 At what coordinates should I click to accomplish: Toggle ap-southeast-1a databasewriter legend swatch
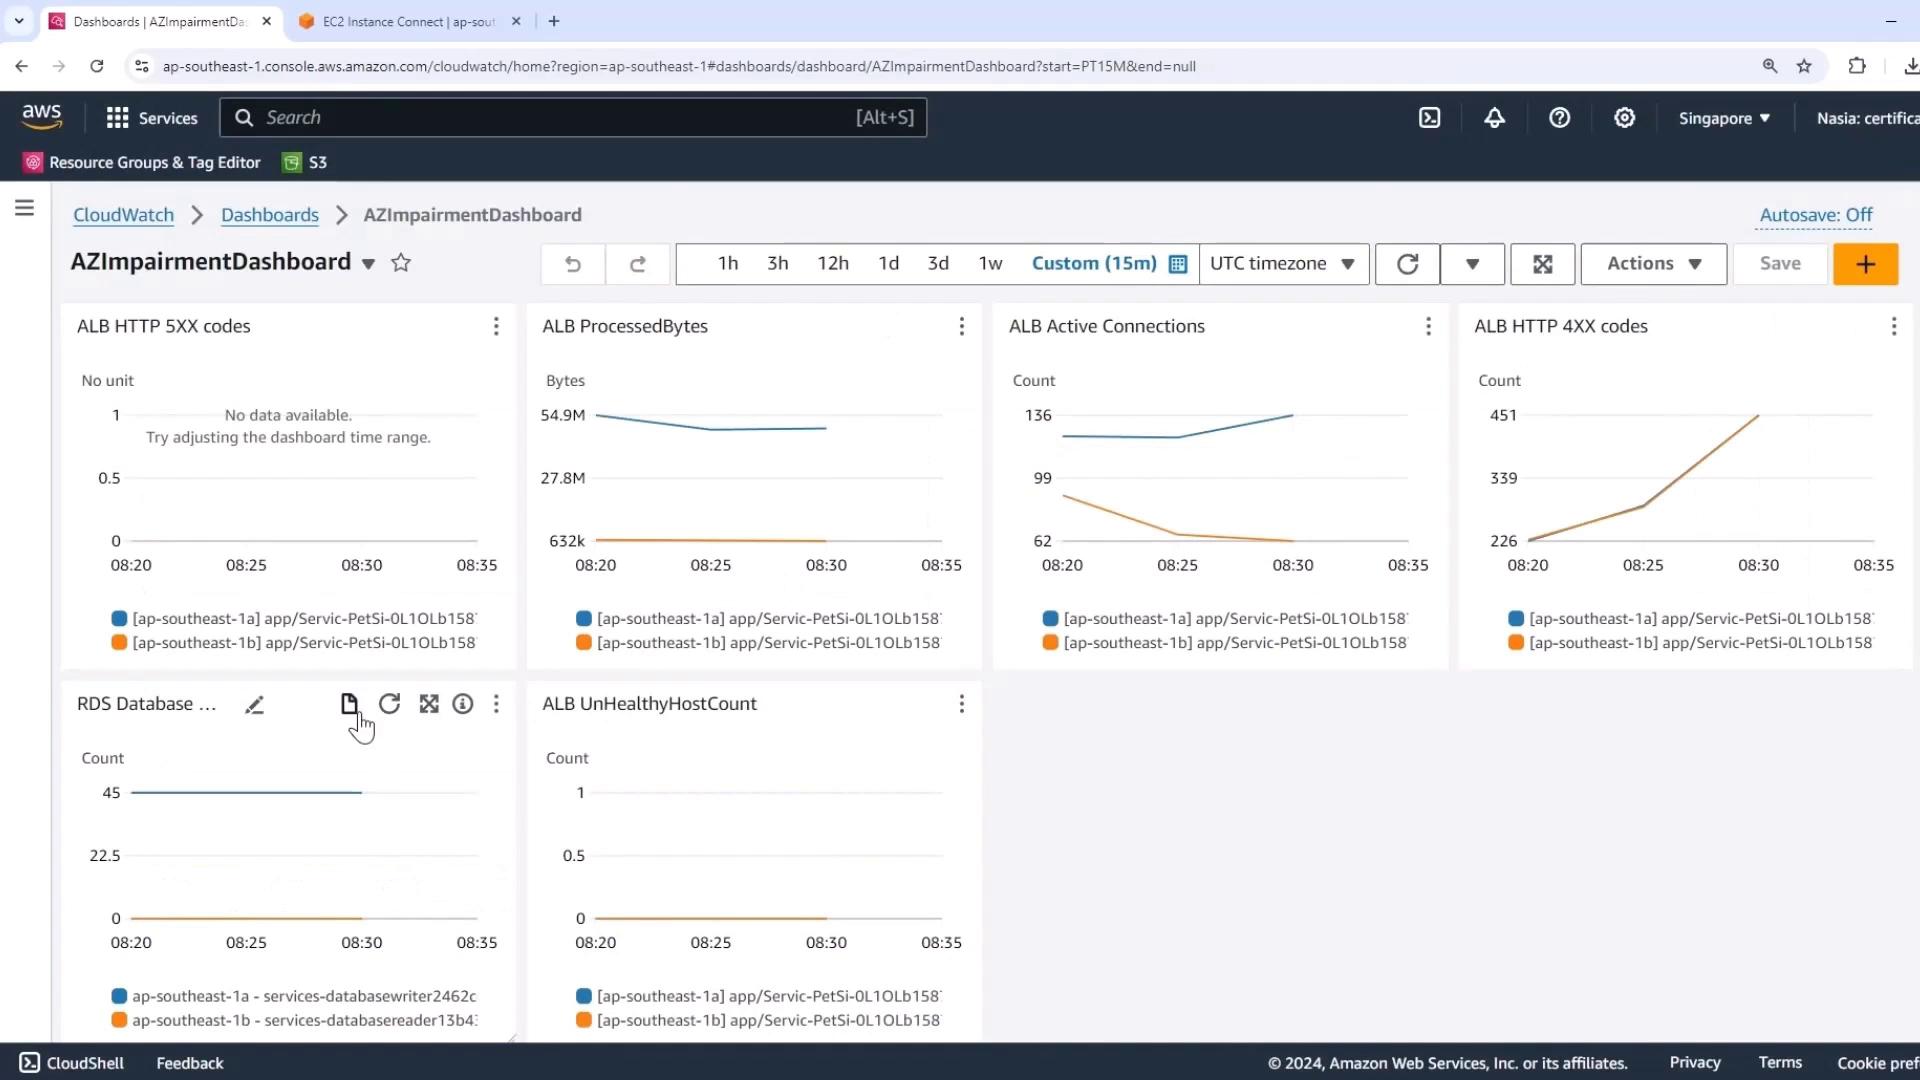tap(119, 997)
